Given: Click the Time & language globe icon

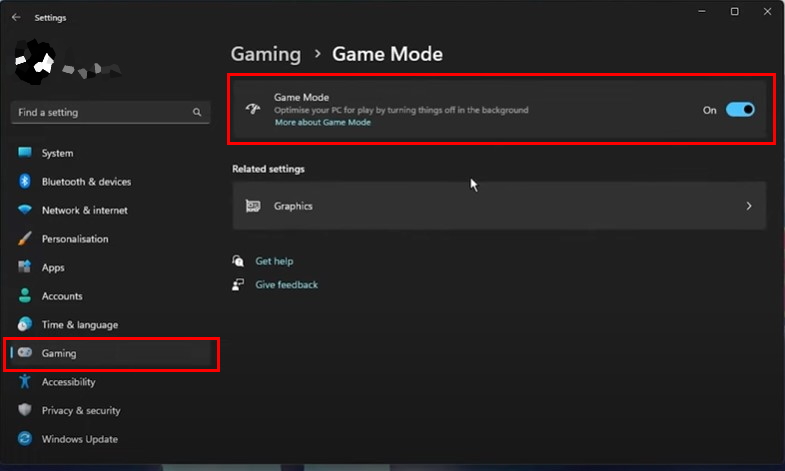Looking at the screenshot, I should tap(25, 324).
